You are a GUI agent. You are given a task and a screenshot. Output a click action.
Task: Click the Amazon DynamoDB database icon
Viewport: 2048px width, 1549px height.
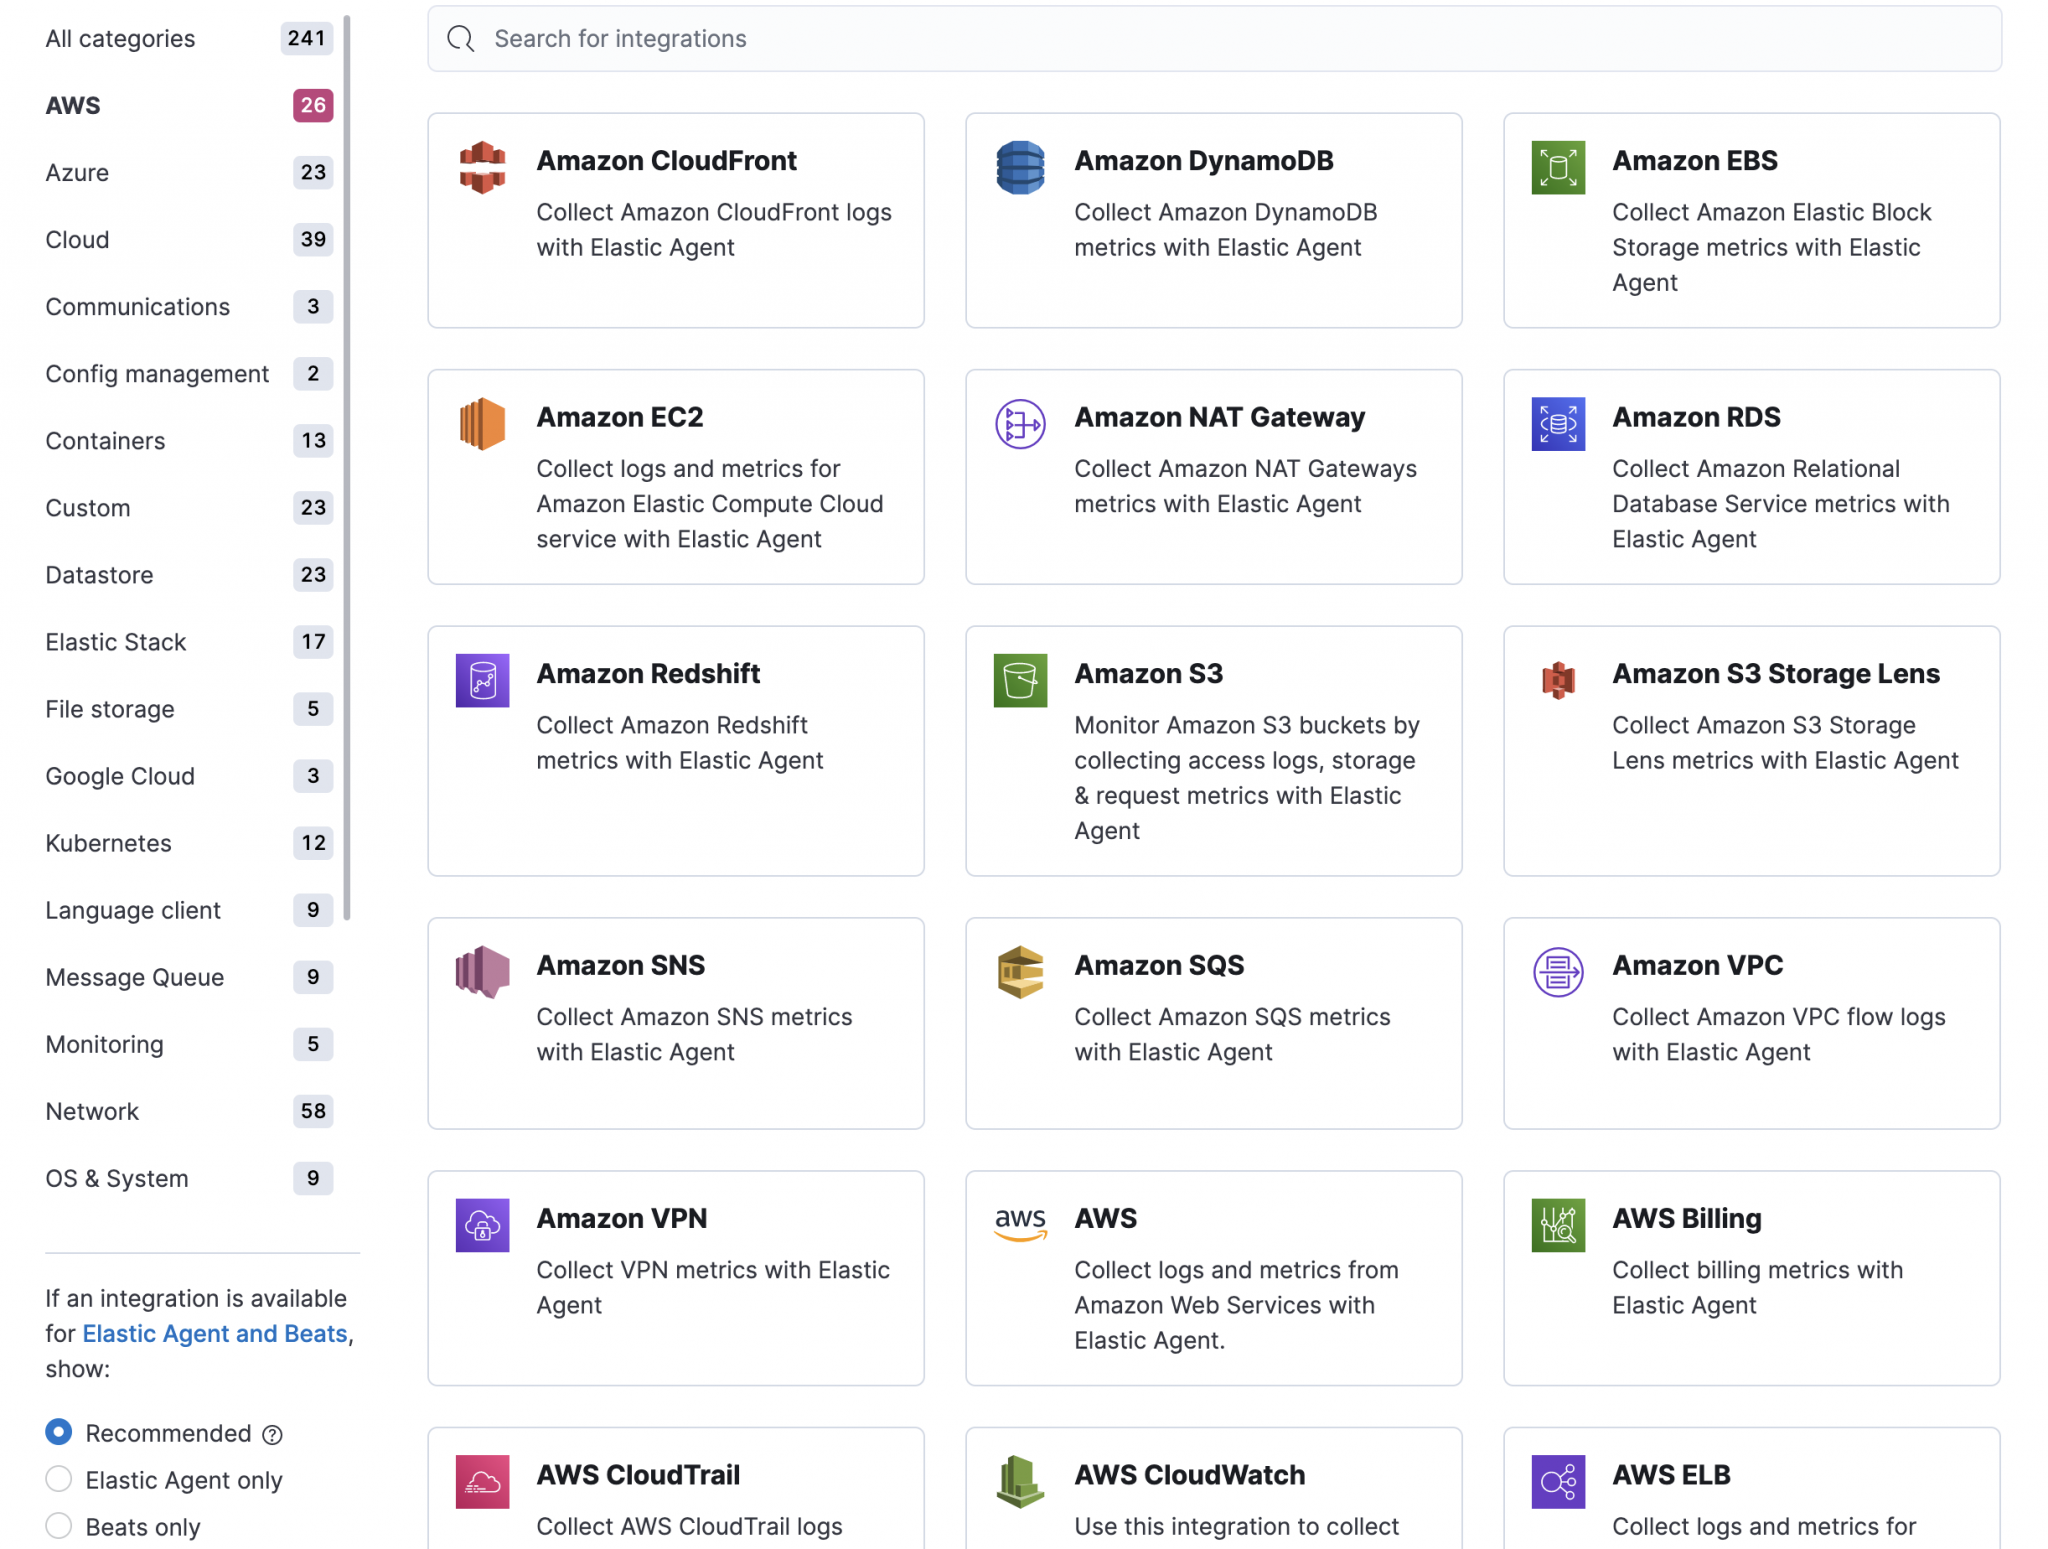point(1020,167)
